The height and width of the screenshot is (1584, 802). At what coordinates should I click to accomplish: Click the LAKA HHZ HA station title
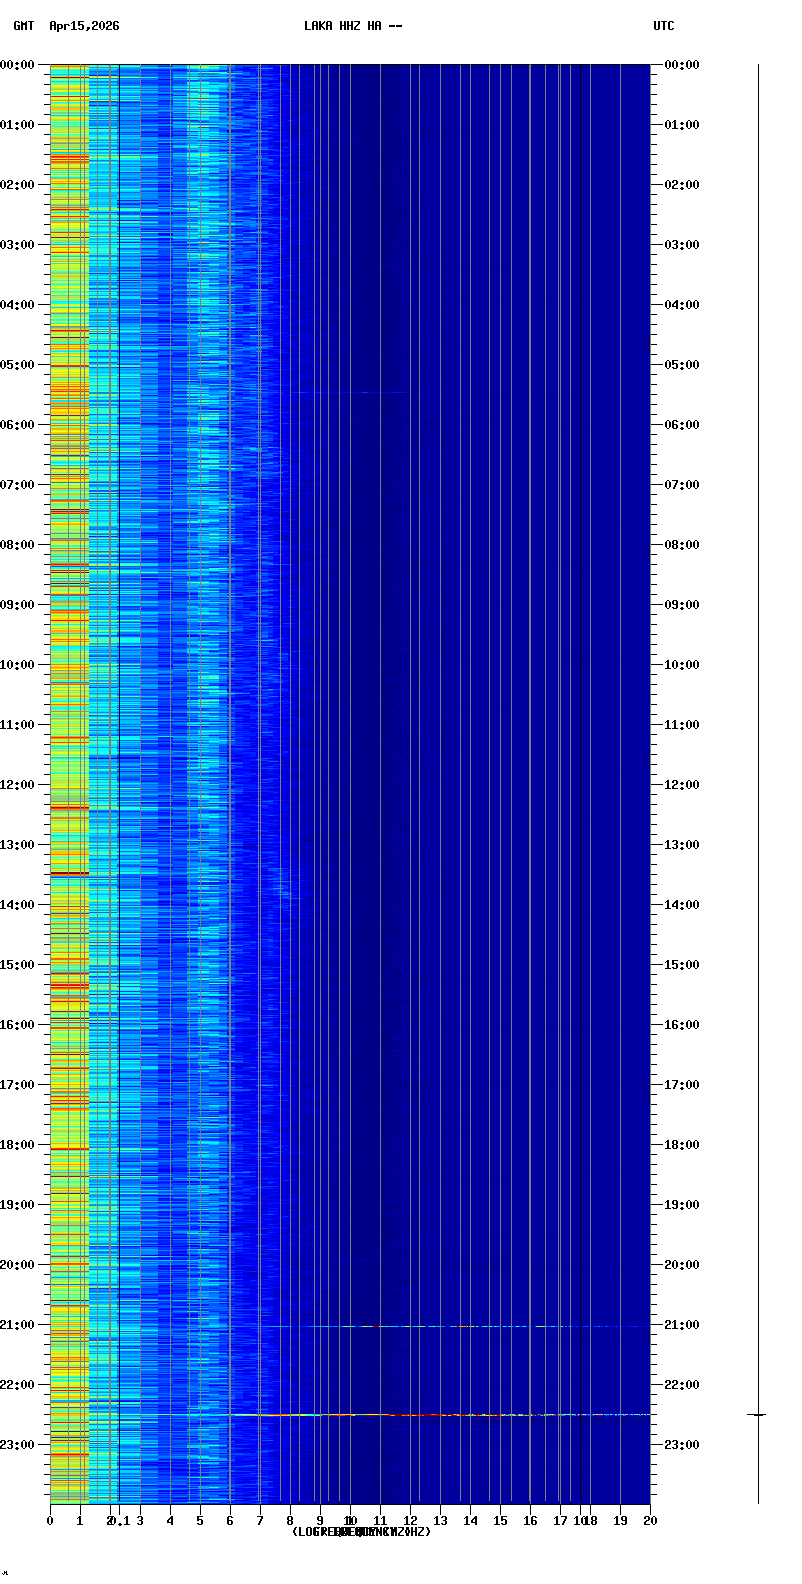(x=352, y=26)
